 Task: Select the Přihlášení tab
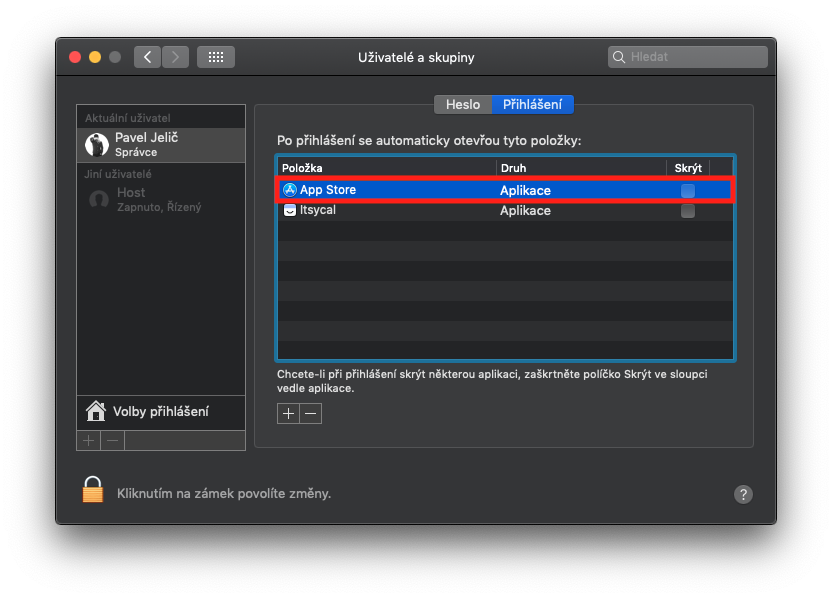[532, 104]
